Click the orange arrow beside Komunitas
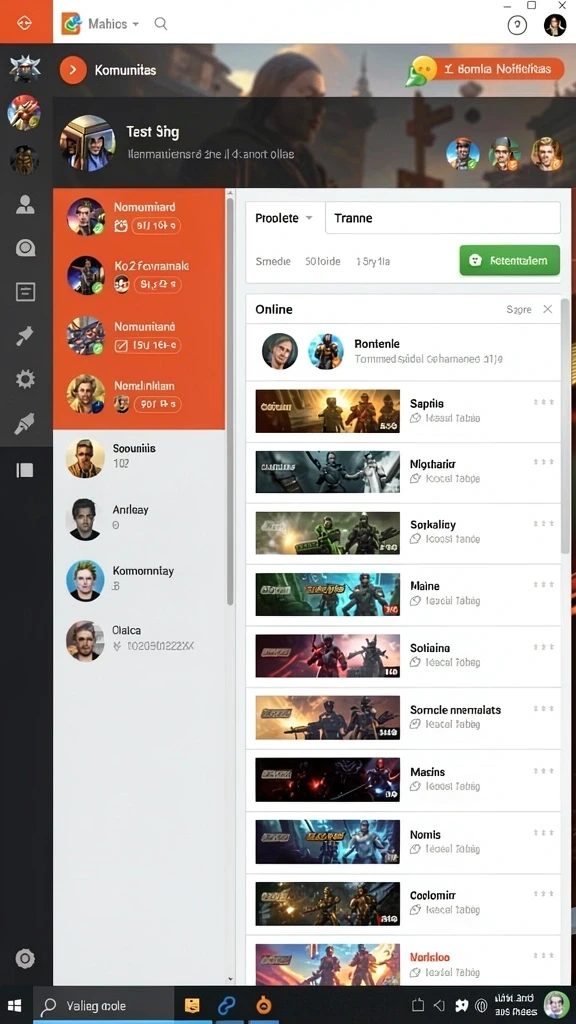 tap(73, 70)
